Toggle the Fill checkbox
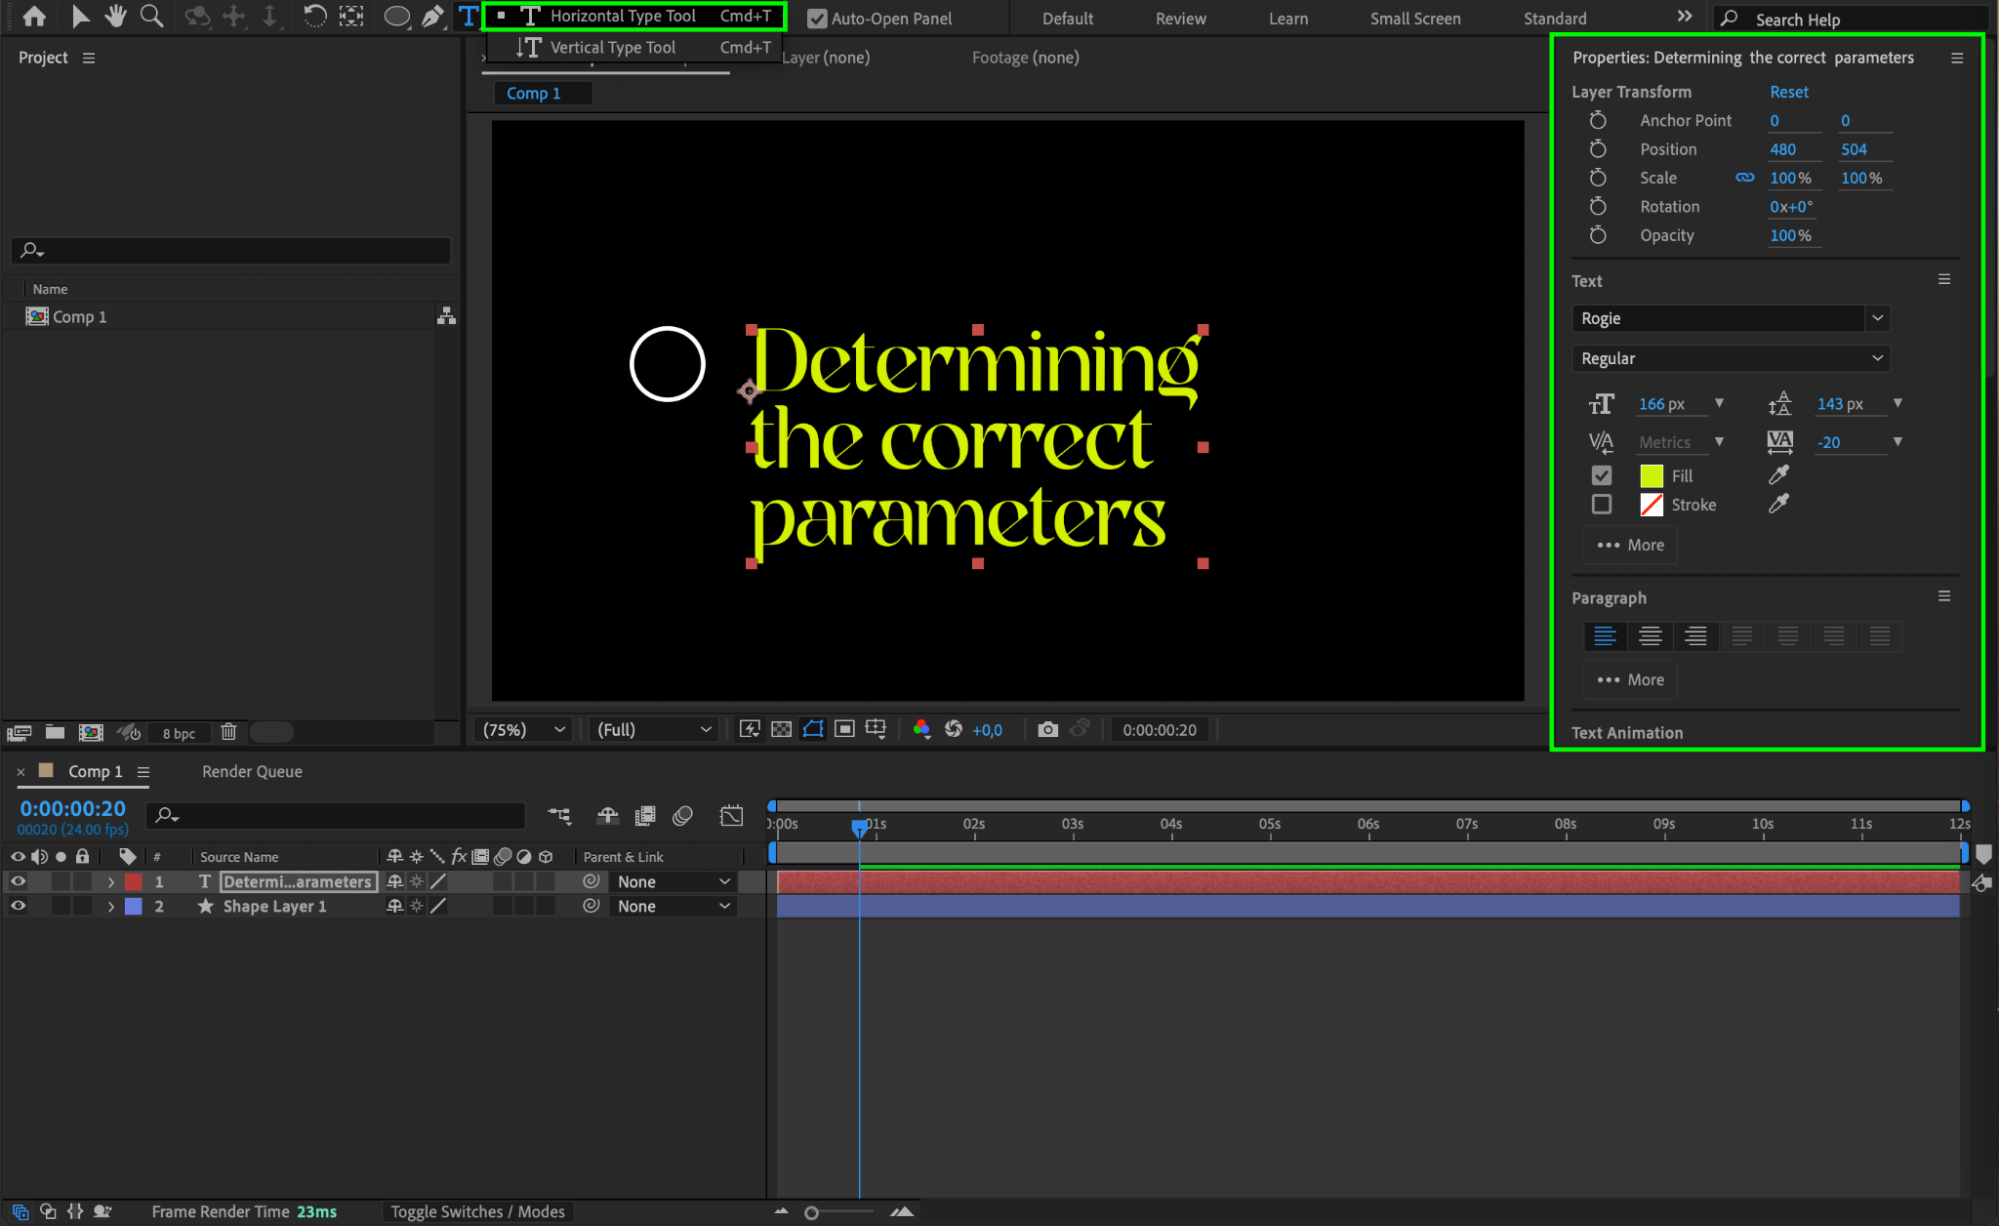1999x1226 pixels. click(1601, 476)
